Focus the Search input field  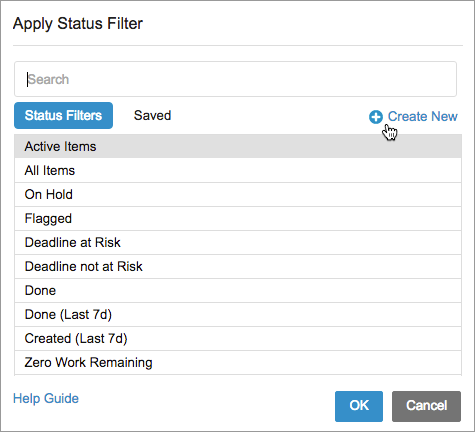point(235,79)
